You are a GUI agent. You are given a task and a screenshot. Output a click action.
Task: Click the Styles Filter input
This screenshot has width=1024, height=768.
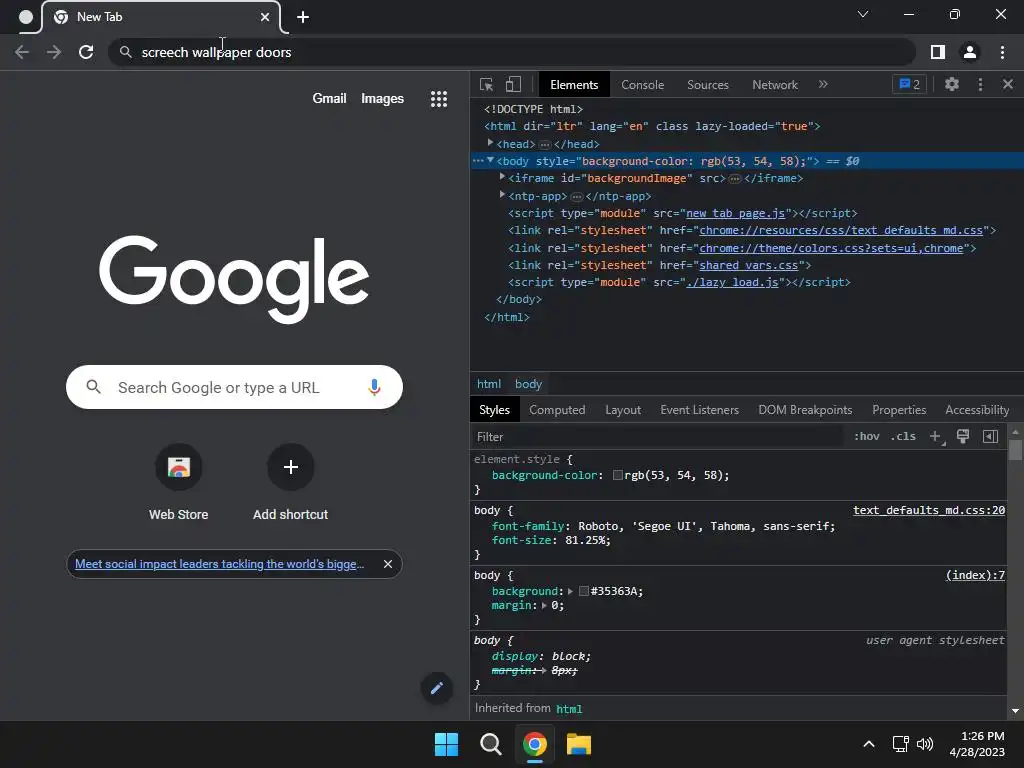[x=658, y=437]
